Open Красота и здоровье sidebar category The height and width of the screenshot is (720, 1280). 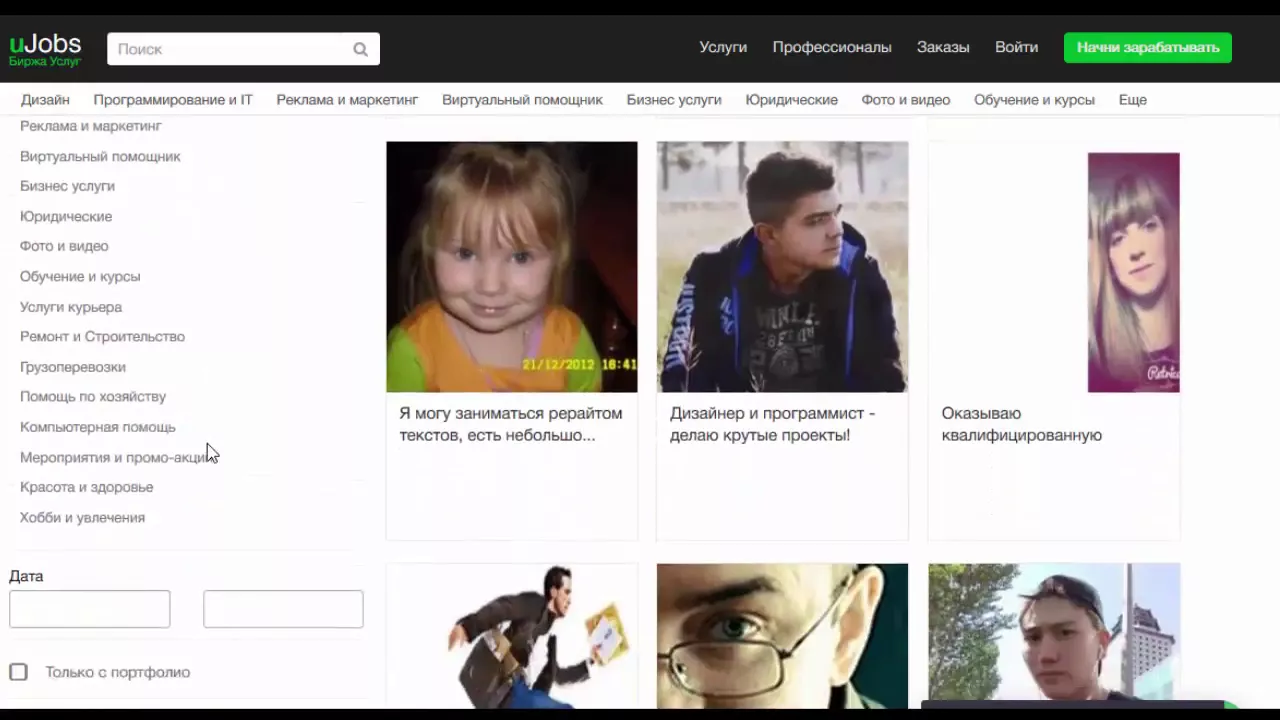pyautogui.click(x=87, y=487)
